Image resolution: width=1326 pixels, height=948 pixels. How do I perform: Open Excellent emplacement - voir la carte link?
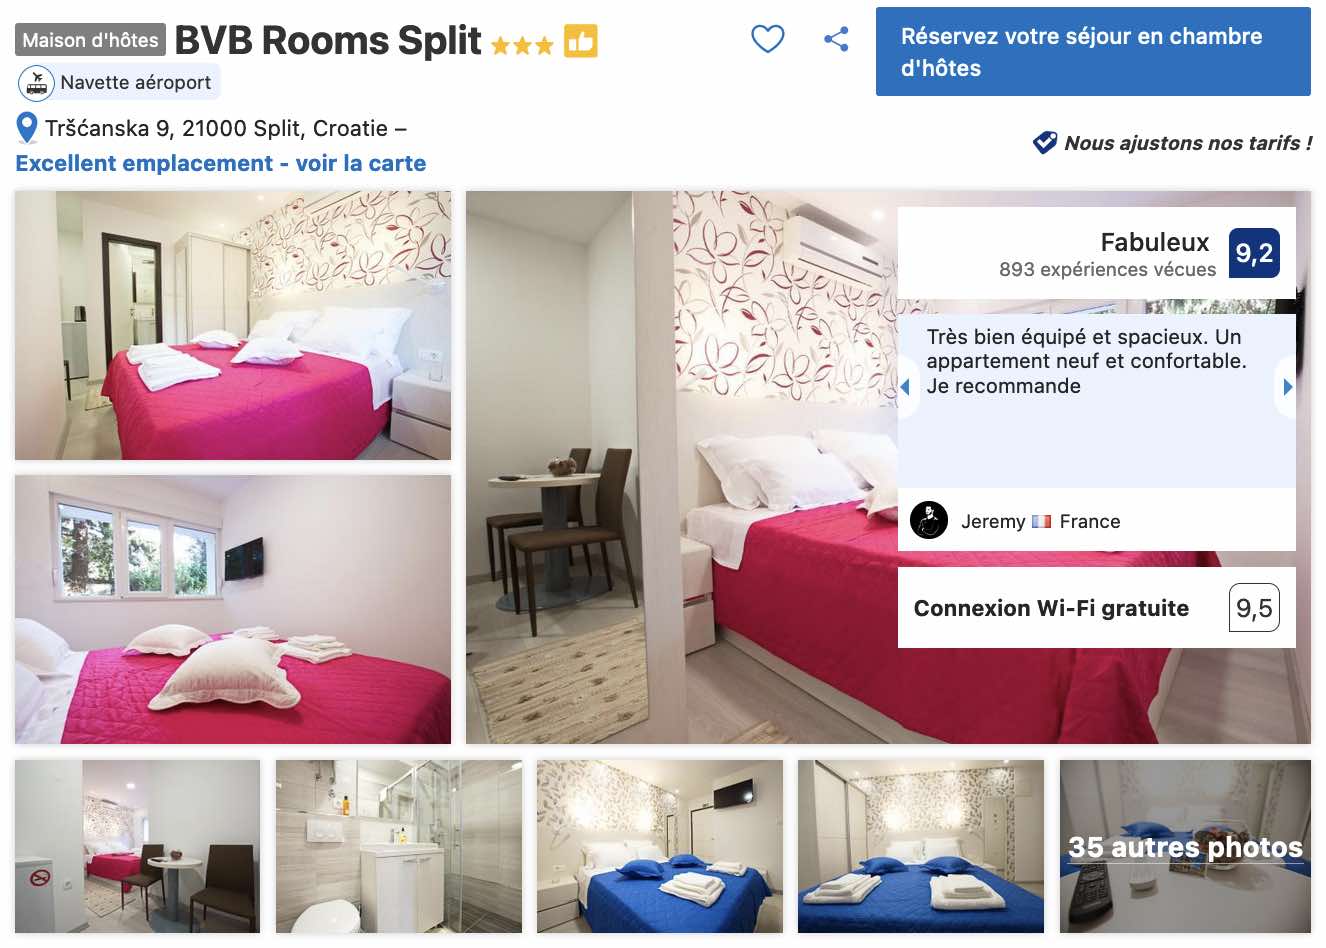click(x=221, y=163)
